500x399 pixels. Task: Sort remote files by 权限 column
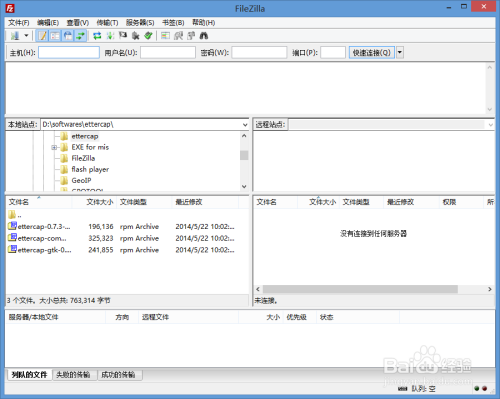point(461,202)
